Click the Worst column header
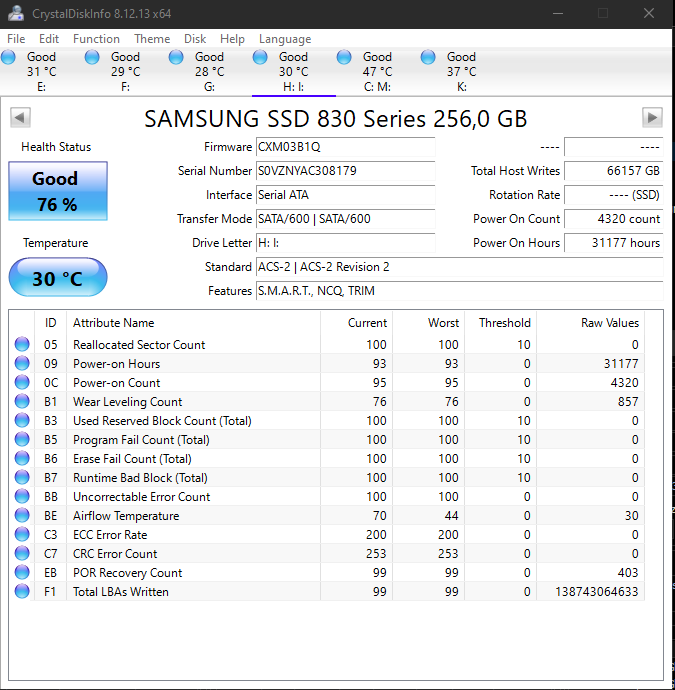Image resolution: width=675 pixels, height=690 pixels. (429, 323)
